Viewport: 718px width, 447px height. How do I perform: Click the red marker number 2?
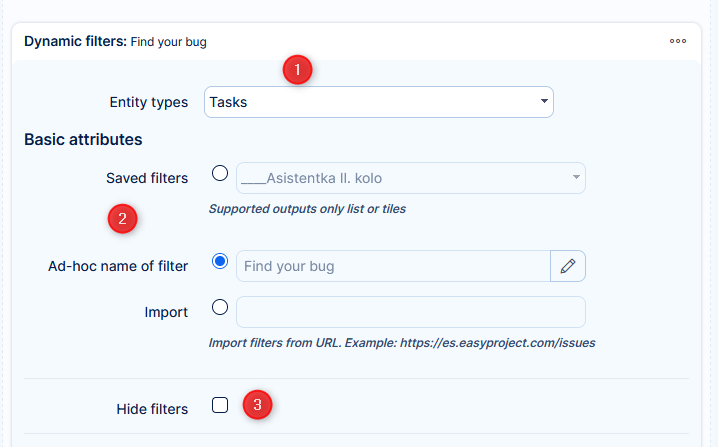click(122, 218)
